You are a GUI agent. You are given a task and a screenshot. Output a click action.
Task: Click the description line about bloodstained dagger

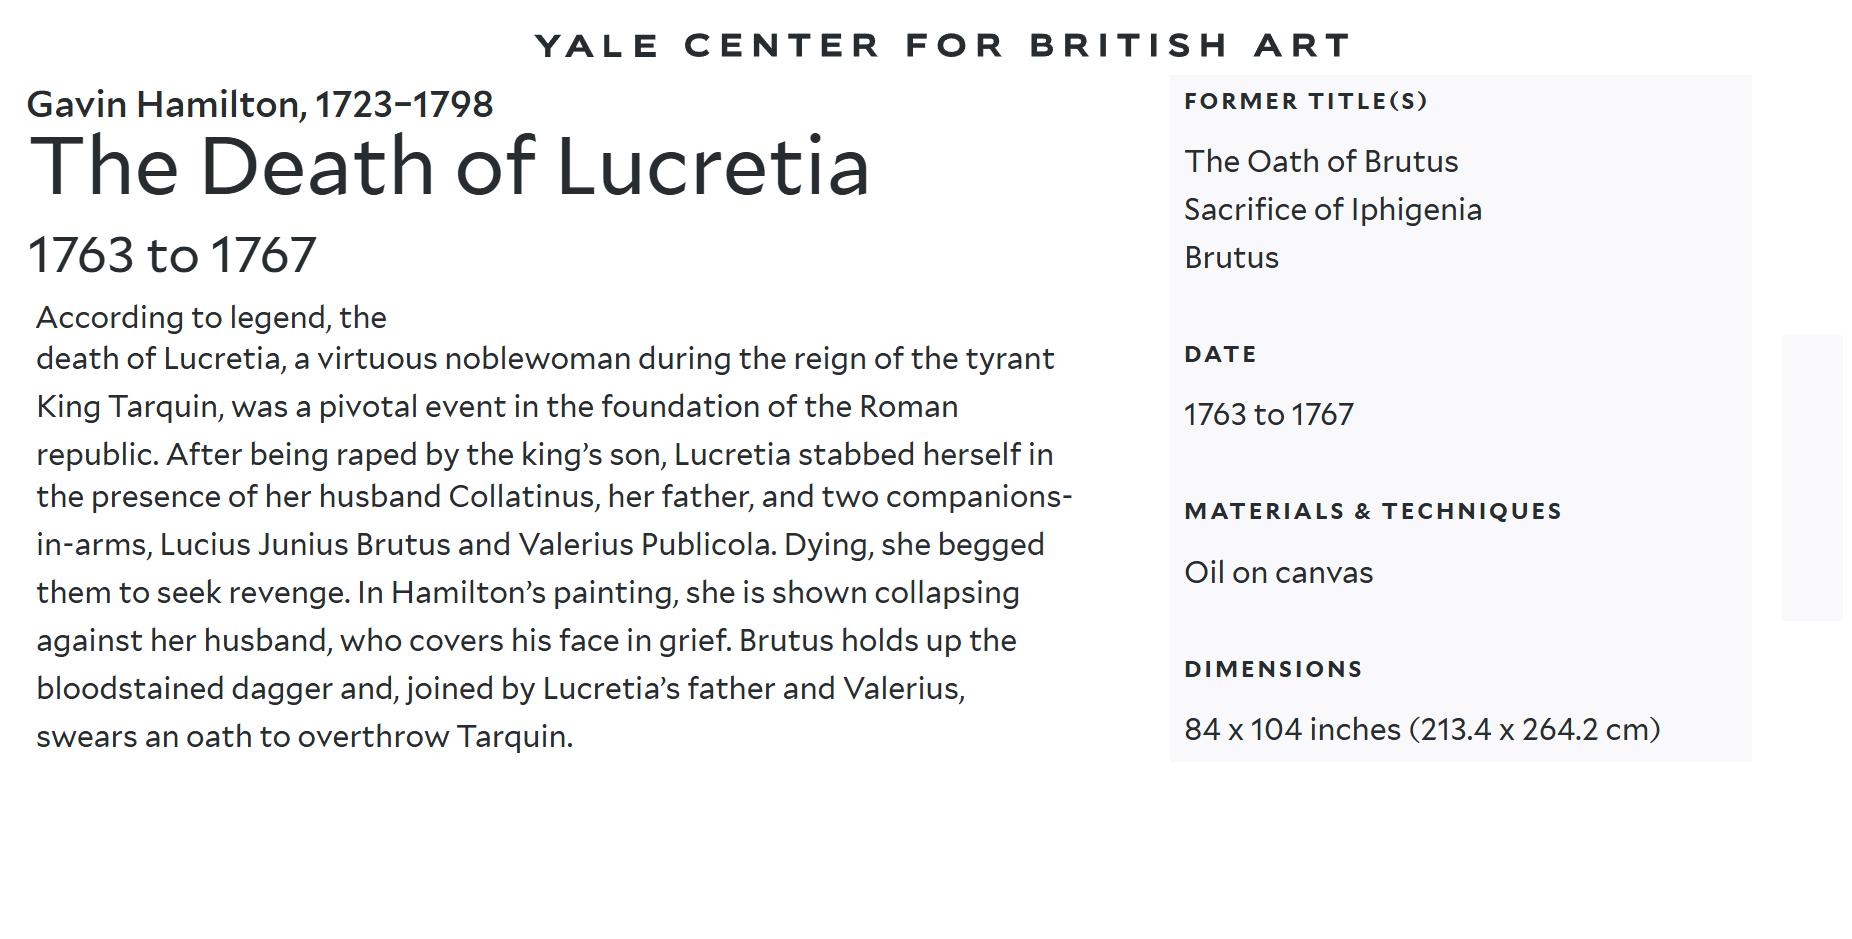pyautogui.click(x=500, y=689)
